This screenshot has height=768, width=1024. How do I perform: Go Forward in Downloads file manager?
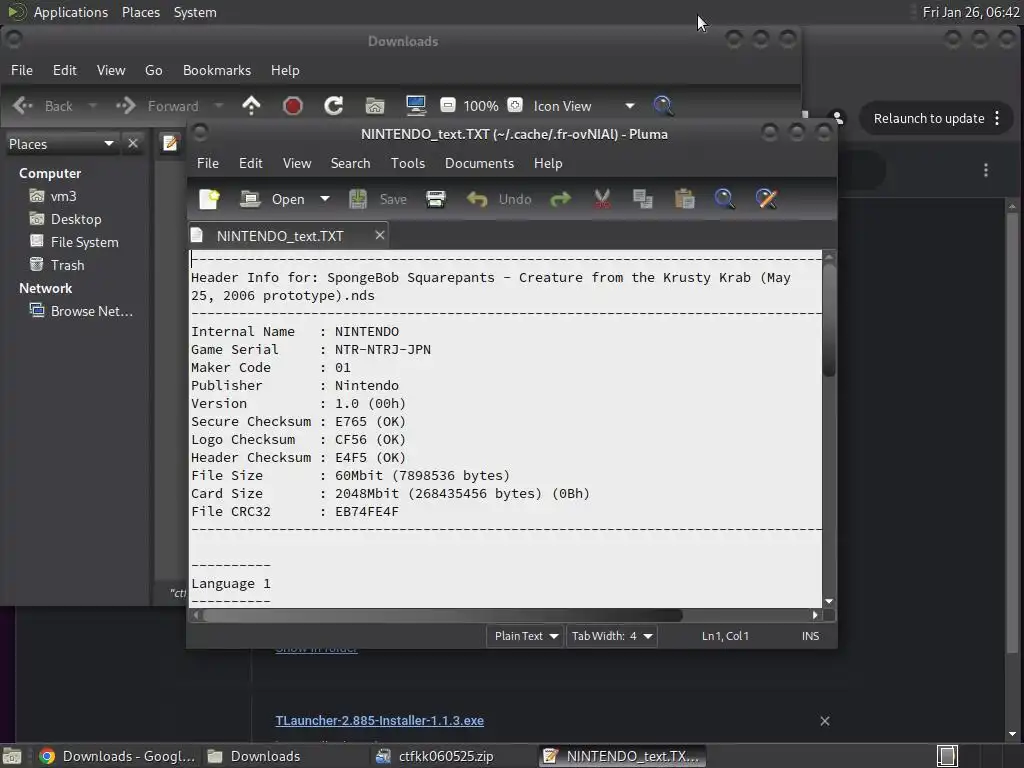pyautogui.click(x=157, y=106)
